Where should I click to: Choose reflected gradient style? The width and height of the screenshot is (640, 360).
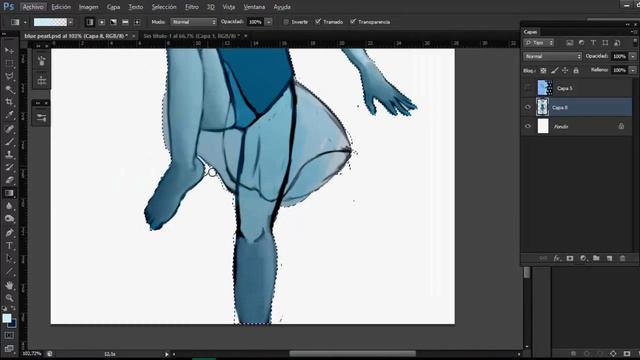[x=125, y=22]
